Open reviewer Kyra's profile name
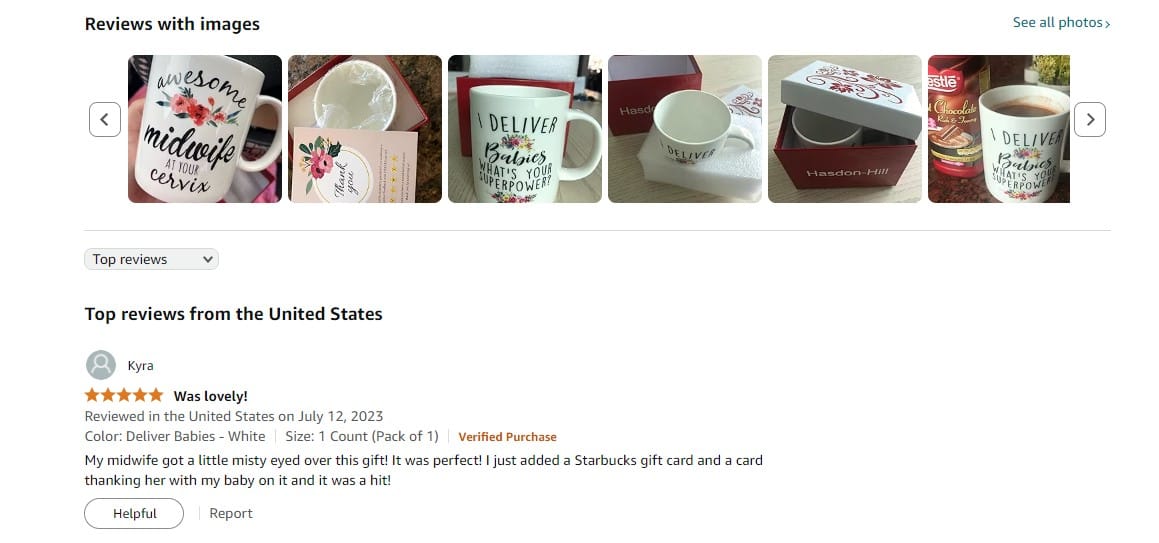Screen dimensions: 1159x543 [x=140, y=366]
